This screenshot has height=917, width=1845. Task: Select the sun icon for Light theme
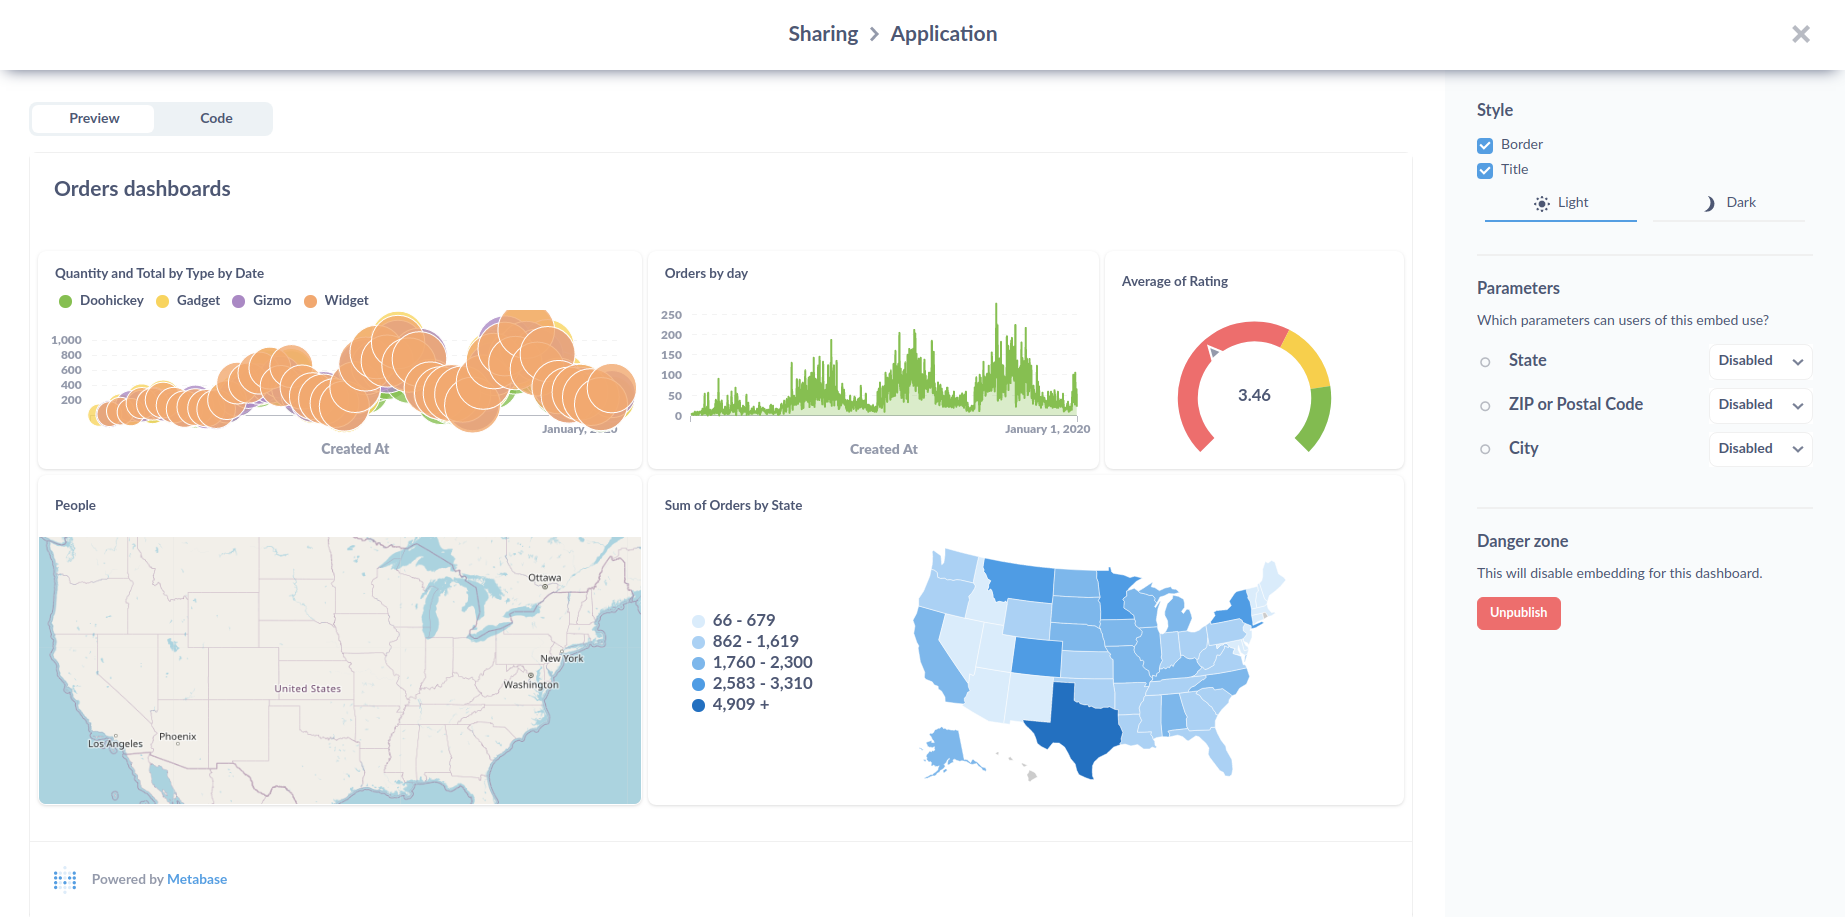[1541, 203]
